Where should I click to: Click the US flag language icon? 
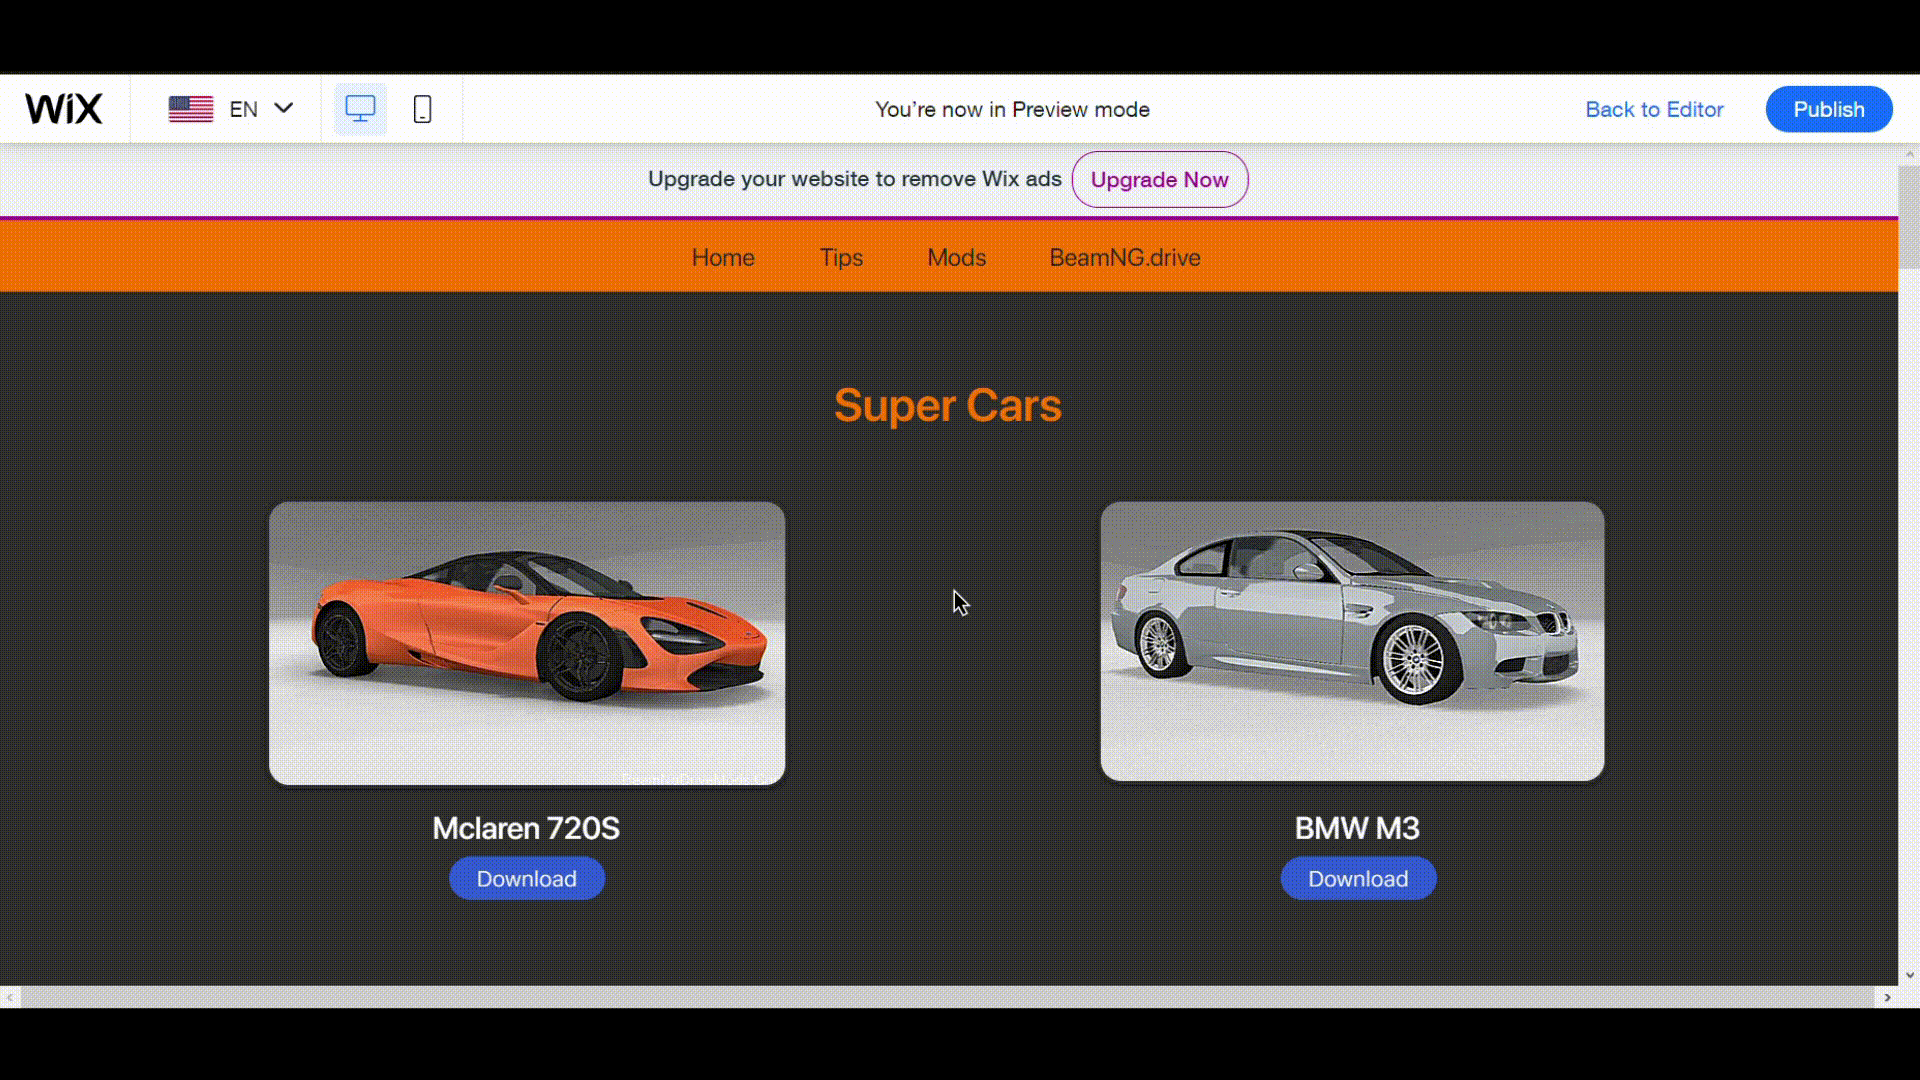point(191,109)
